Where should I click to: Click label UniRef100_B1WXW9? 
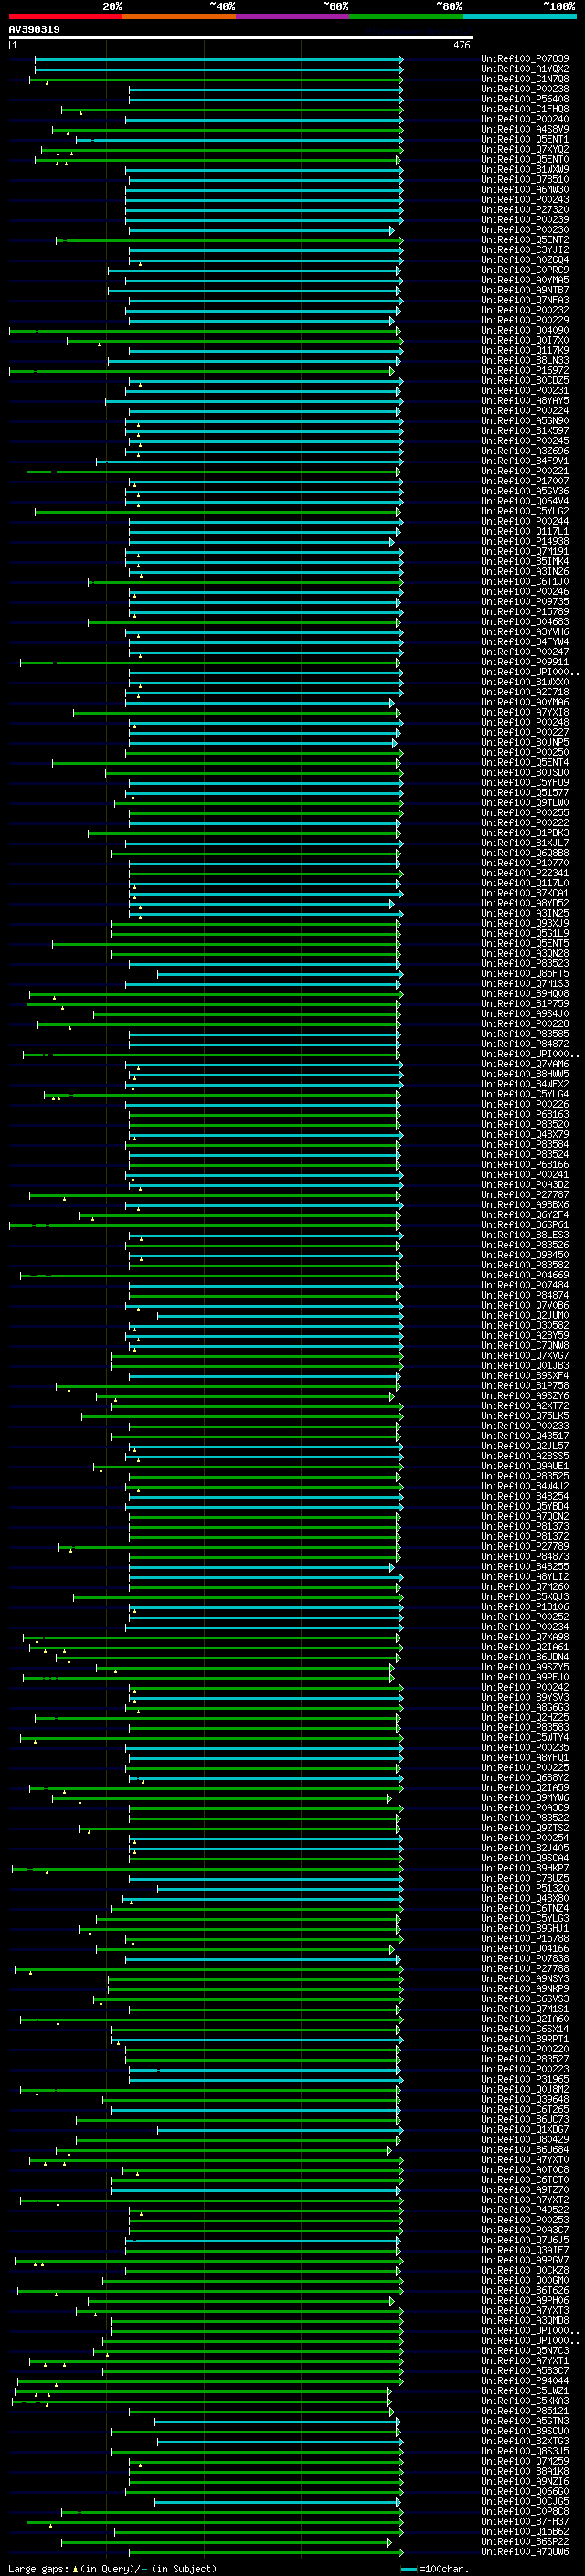pyautogui.click(x=525, y=169)
